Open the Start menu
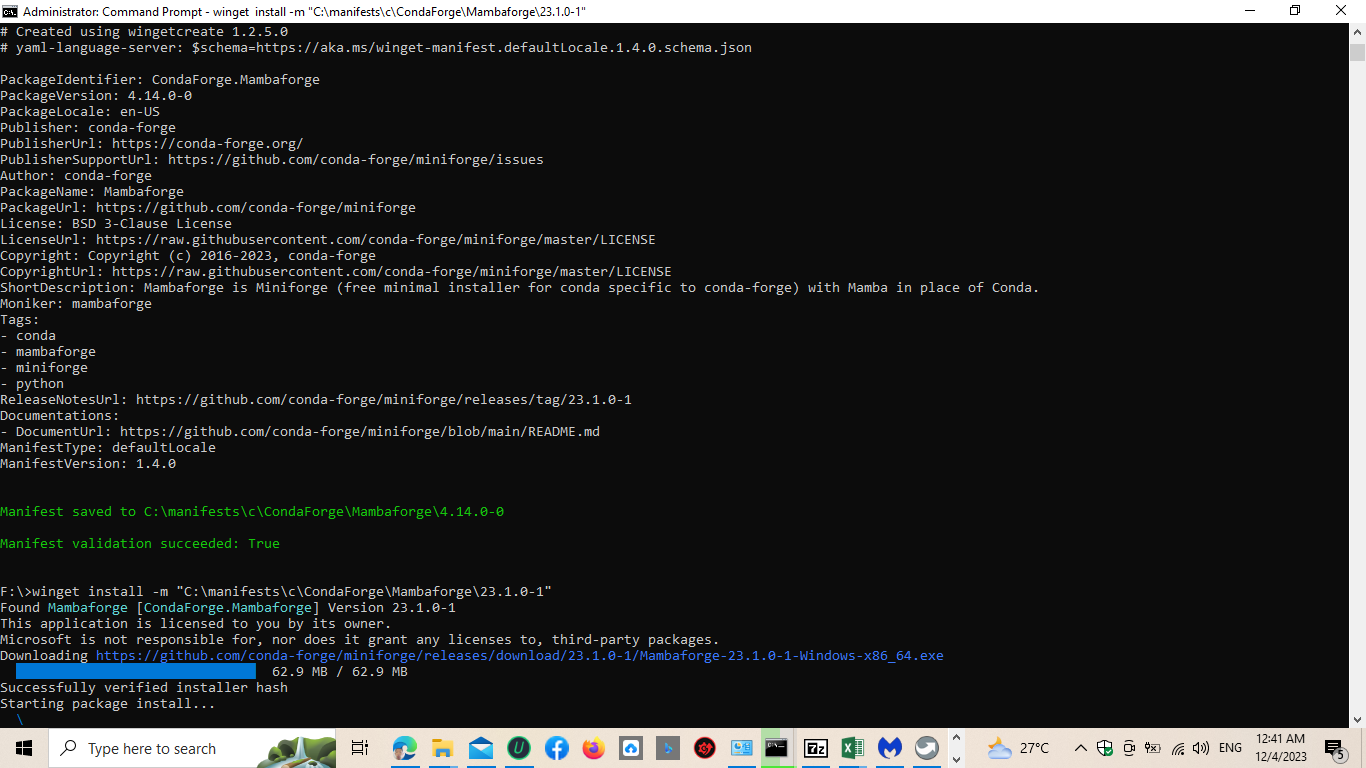This screenshot has width=1366, height=768. [22, 748]
